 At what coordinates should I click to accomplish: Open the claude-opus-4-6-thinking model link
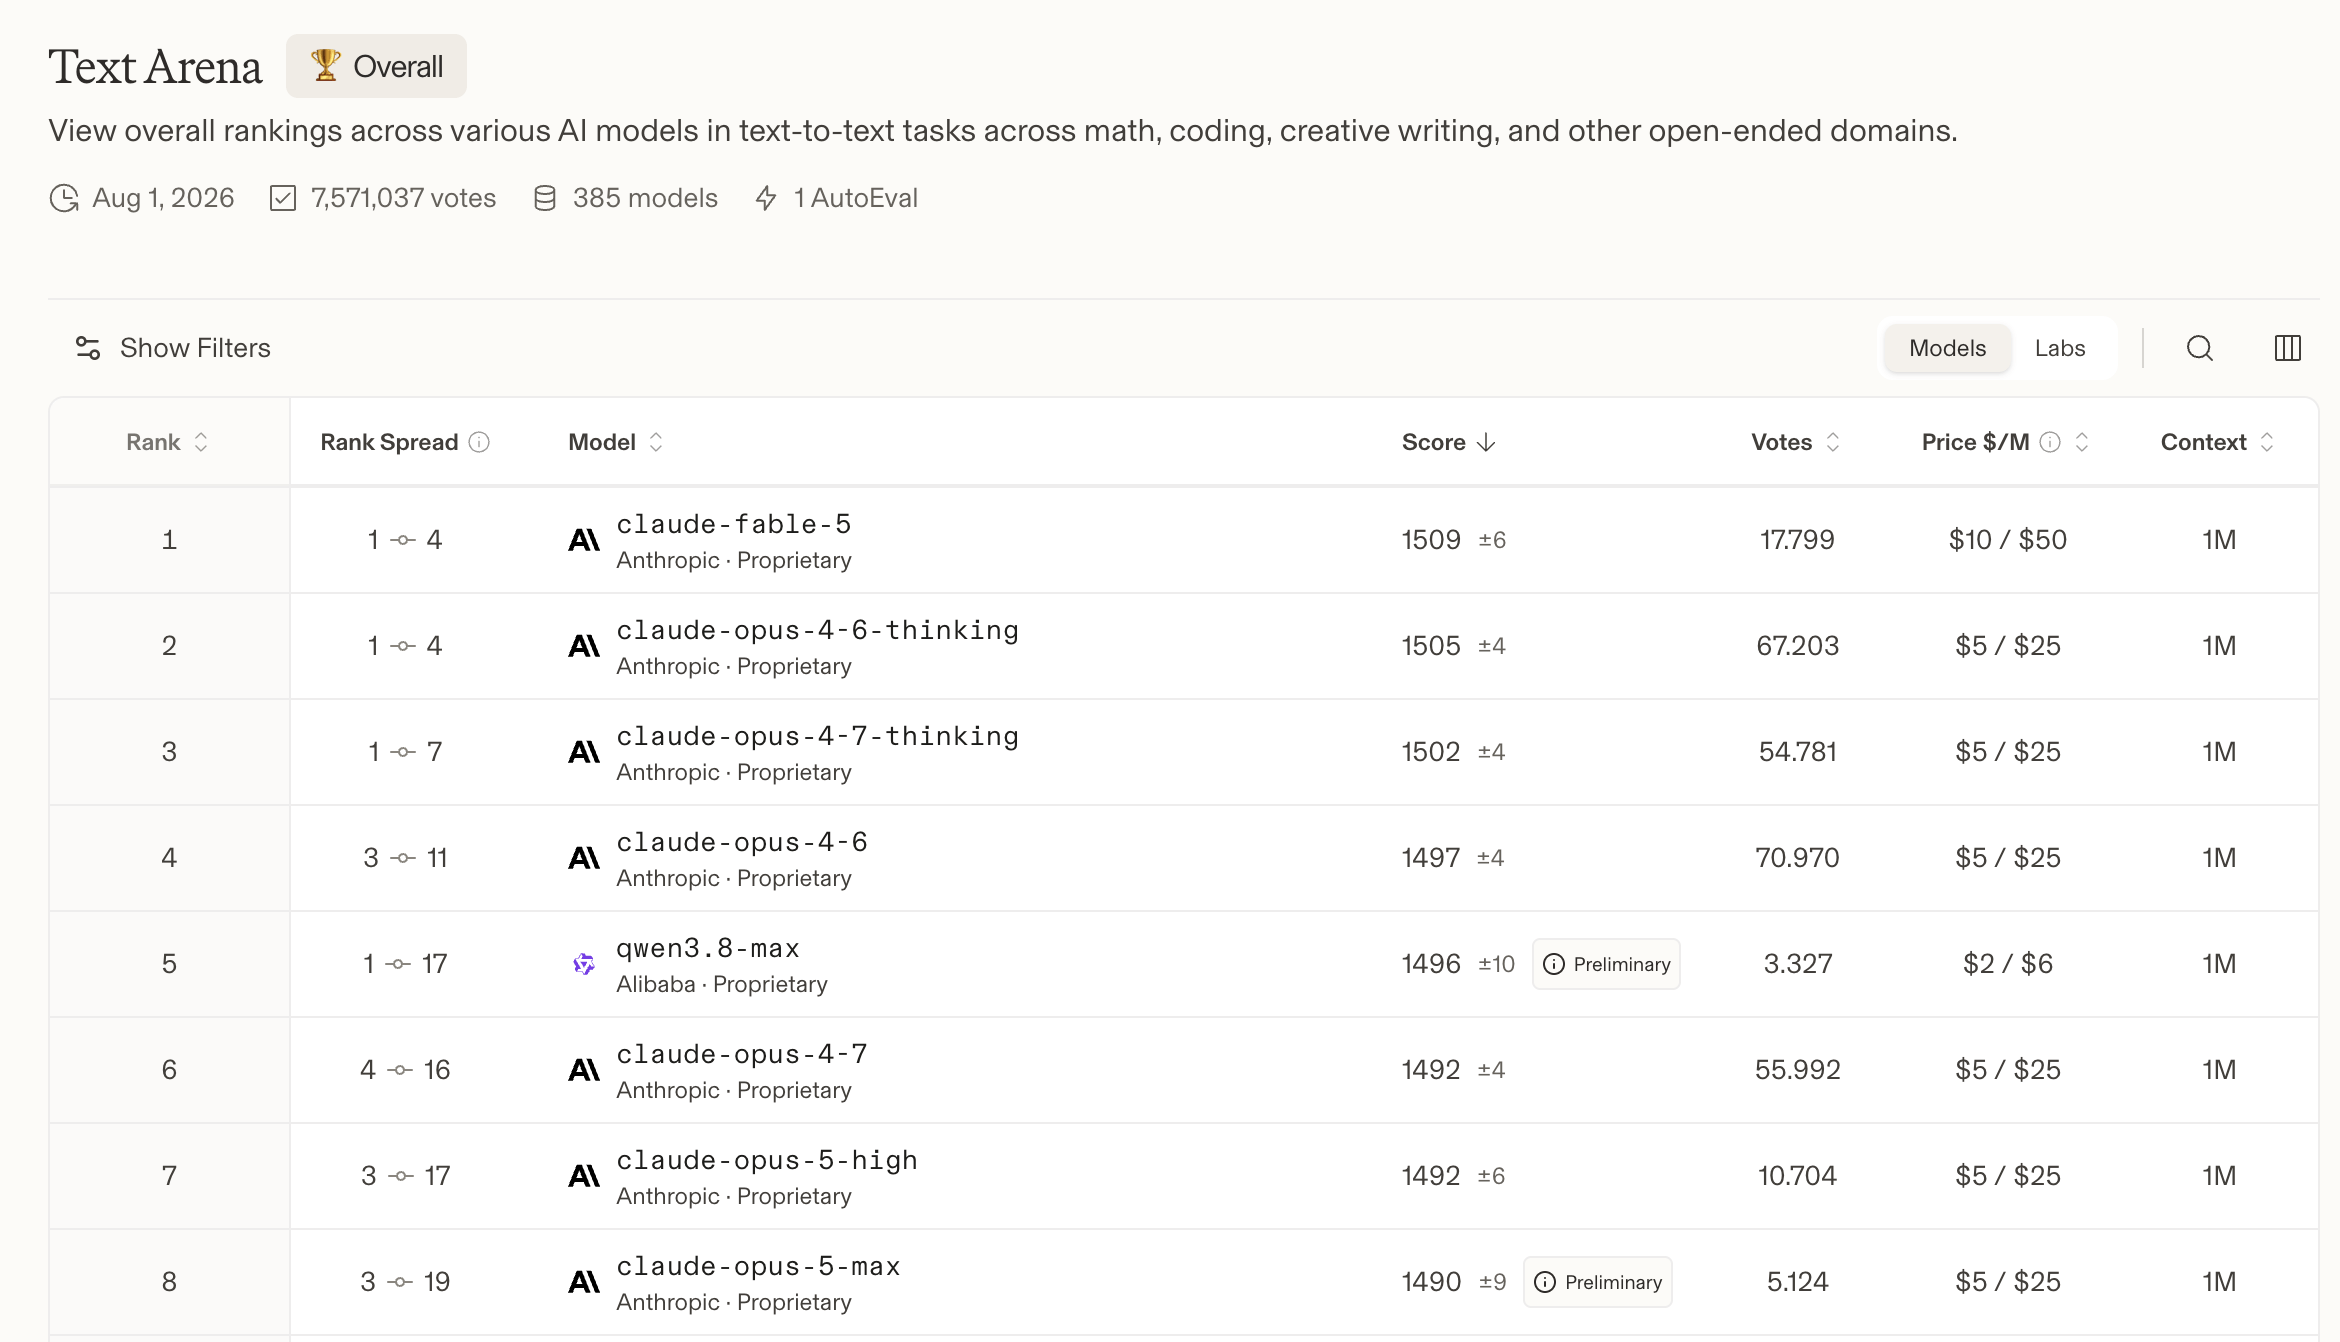[x=818, y=630]
